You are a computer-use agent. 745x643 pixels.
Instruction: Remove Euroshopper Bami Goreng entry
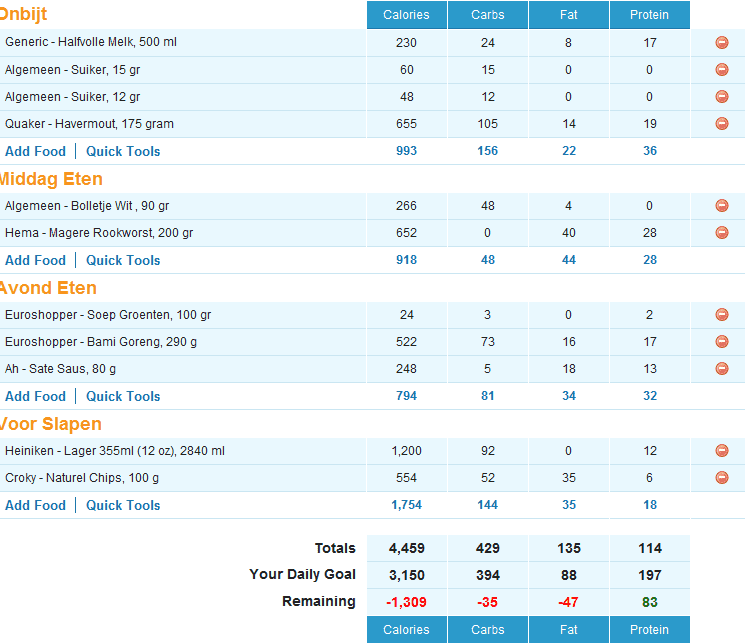pyautogui.click(x=722, y=342)
